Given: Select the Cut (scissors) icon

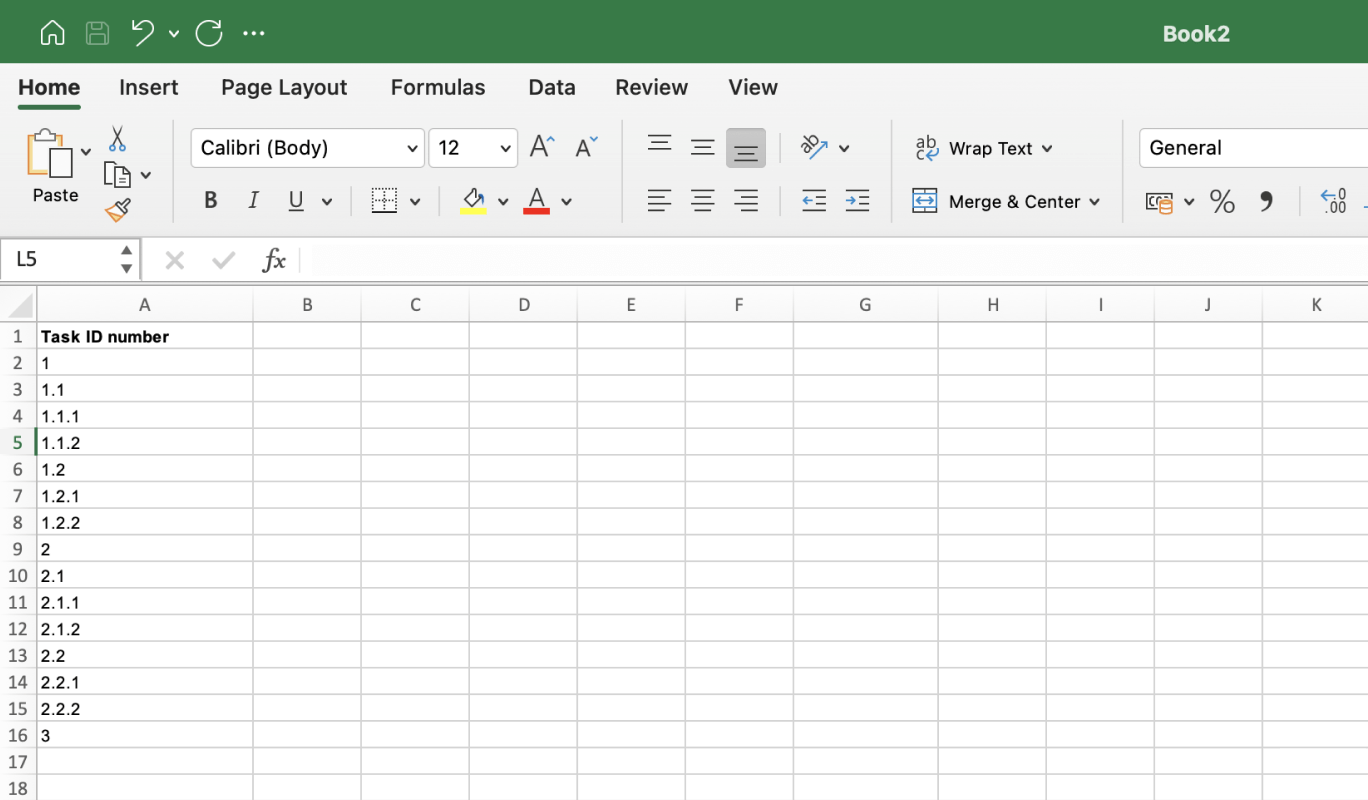Looking at the screenshot, I should 116,139.
